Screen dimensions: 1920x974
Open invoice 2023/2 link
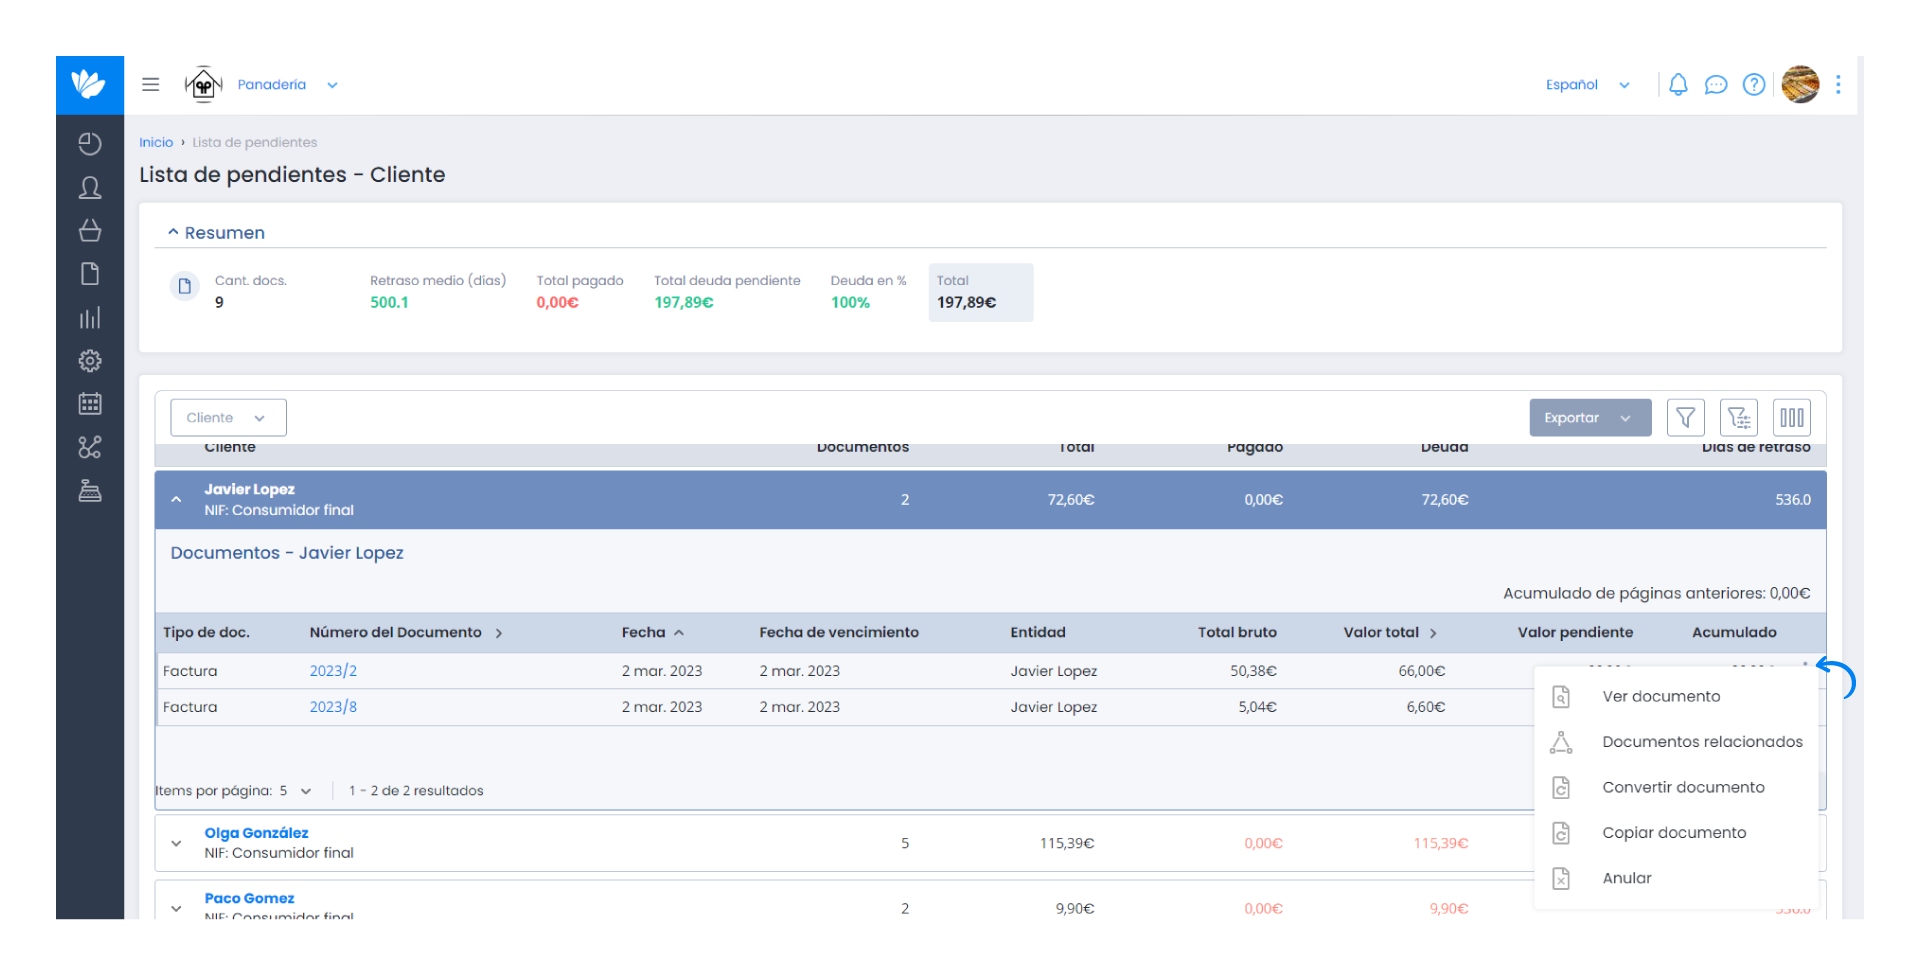(333, 671)
